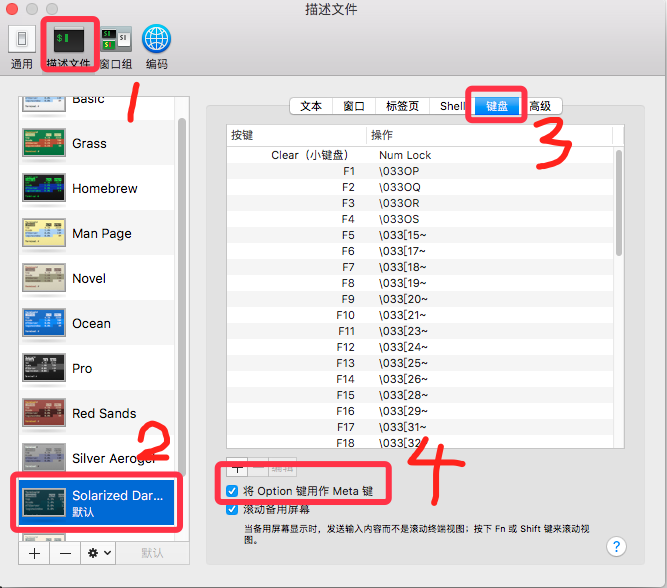Select the Ocean profile

tap(97, 323)
